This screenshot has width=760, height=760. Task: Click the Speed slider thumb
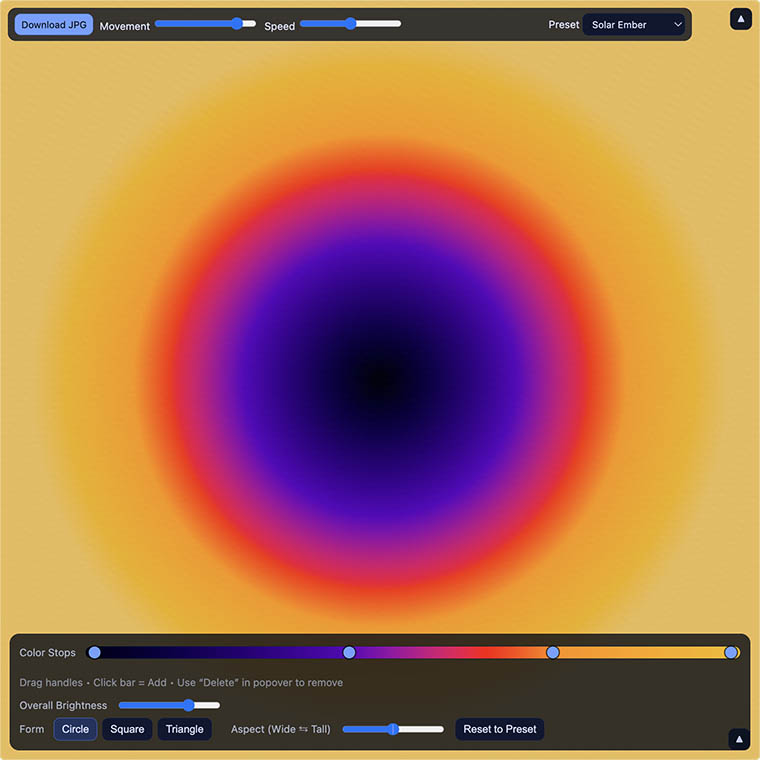point(350,23)
